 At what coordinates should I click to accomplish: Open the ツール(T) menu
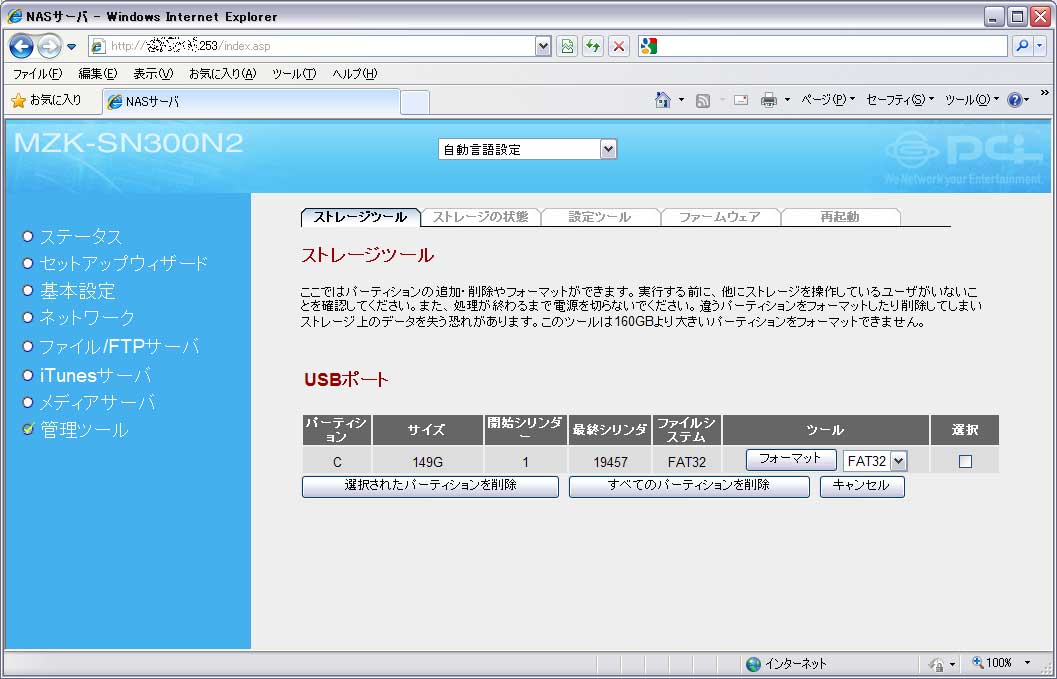(294, 73)
